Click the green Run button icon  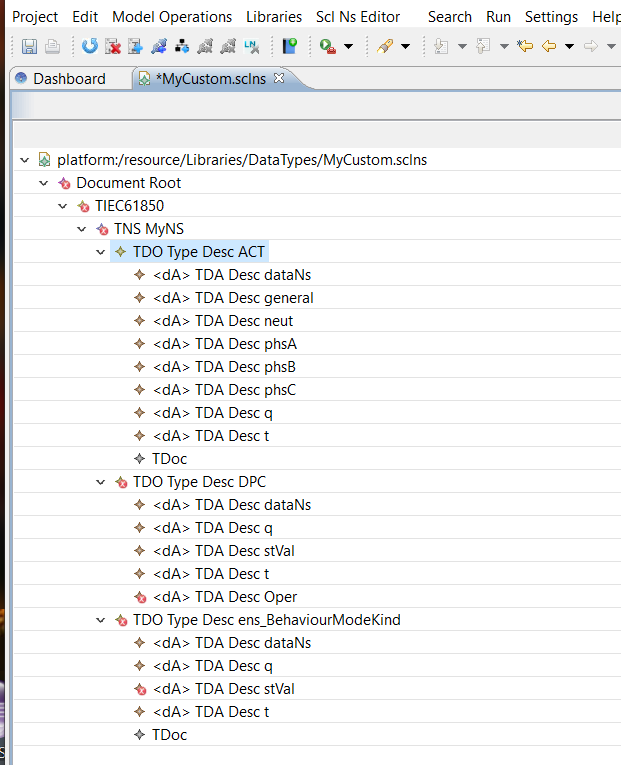click(328, 46)
